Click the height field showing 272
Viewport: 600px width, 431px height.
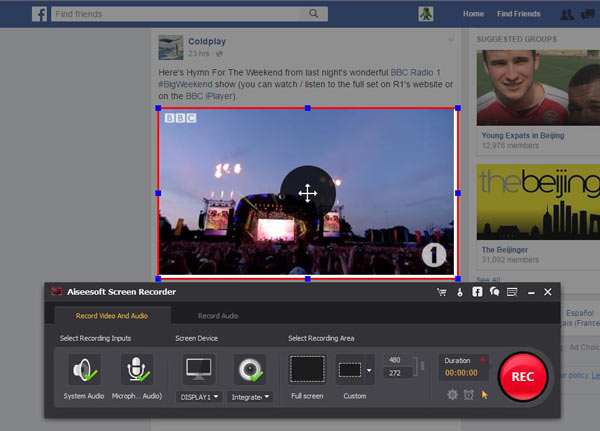point(398,373)
